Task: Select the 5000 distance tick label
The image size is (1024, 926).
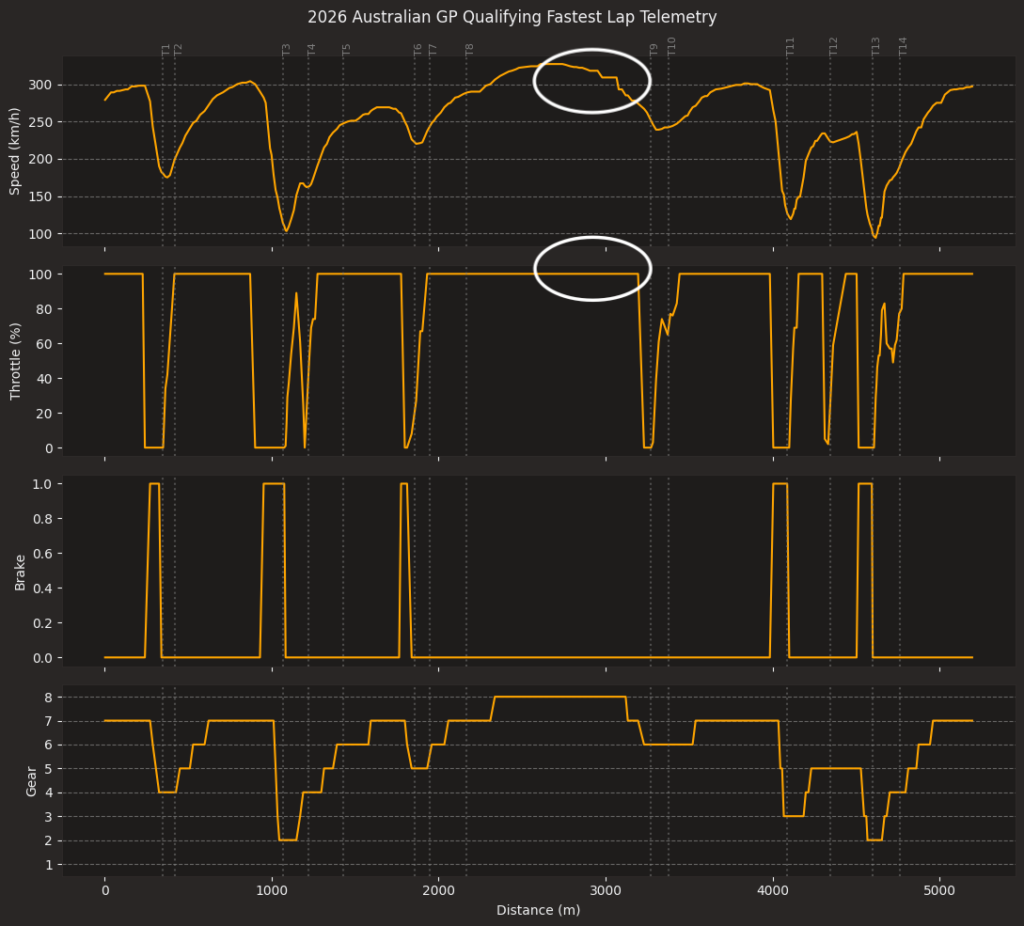Action: (x=940, y=891)
